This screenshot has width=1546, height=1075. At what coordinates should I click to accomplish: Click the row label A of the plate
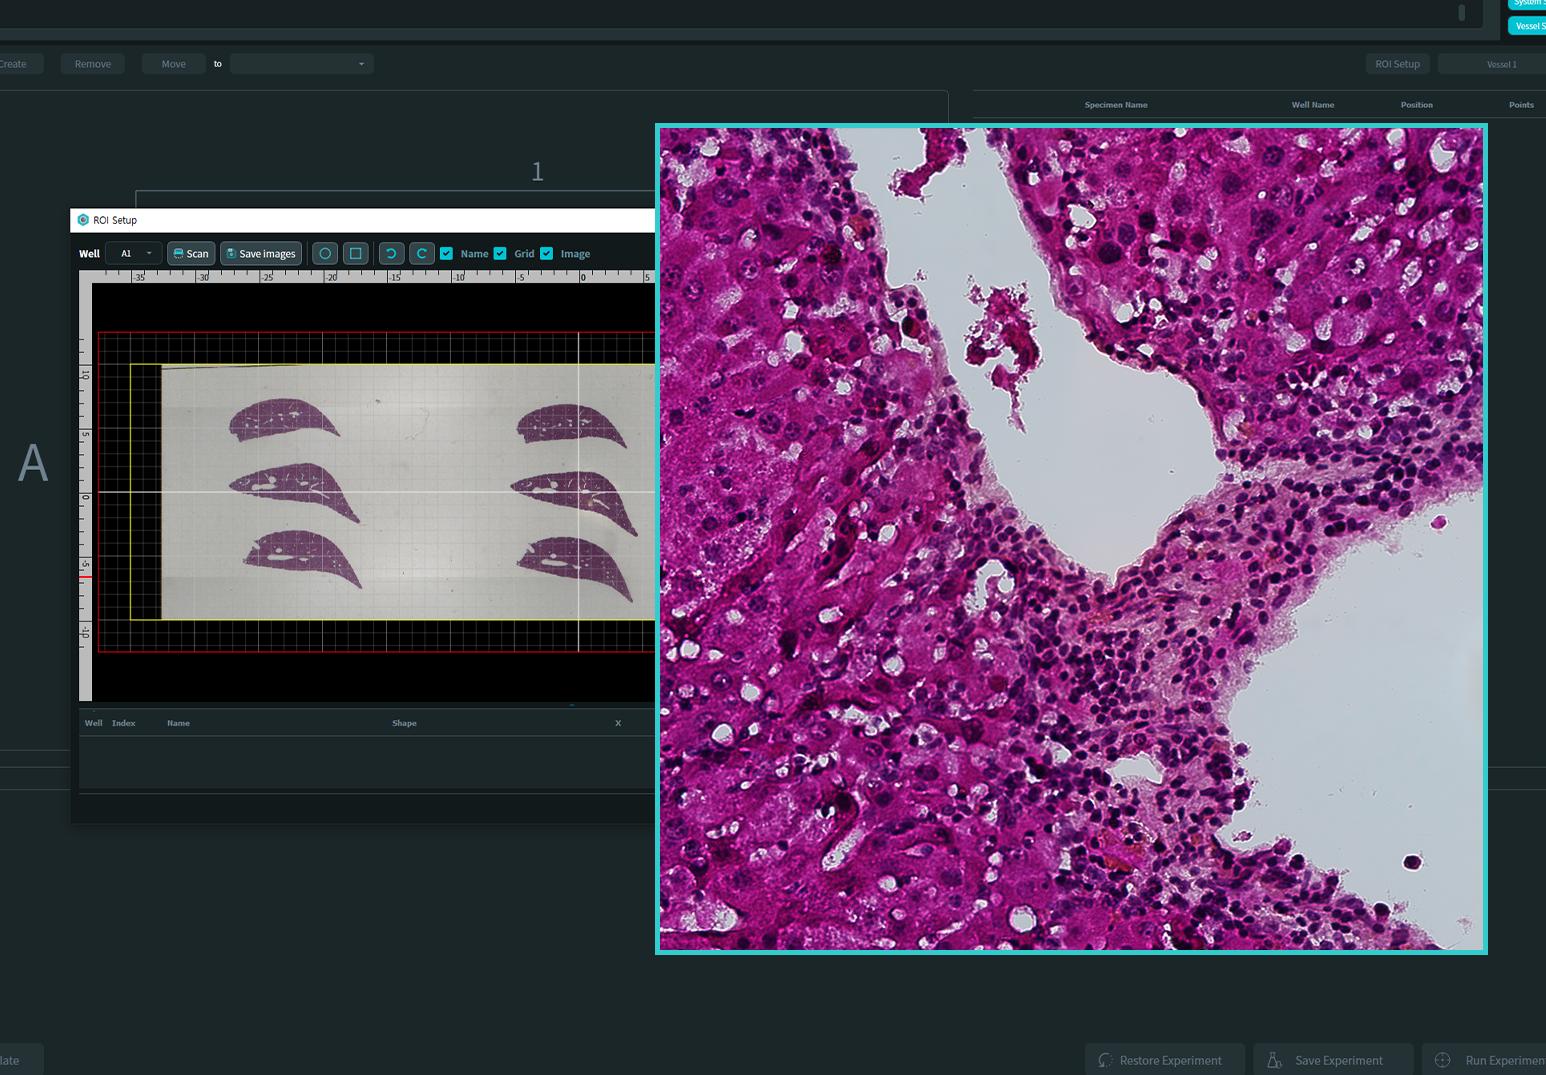click(33, 464)
